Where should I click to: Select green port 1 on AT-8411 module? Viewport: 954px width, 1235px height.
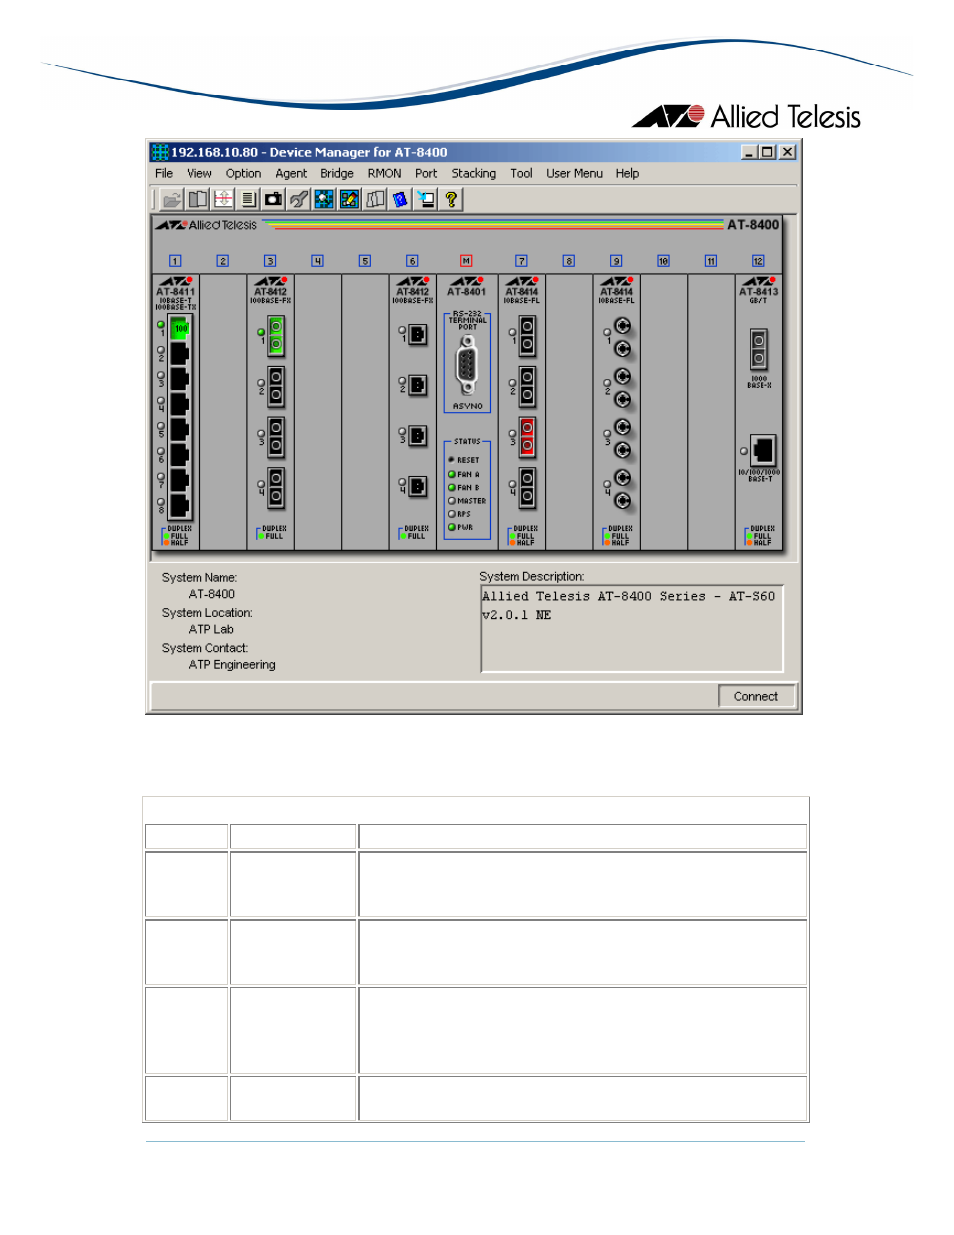180,328
